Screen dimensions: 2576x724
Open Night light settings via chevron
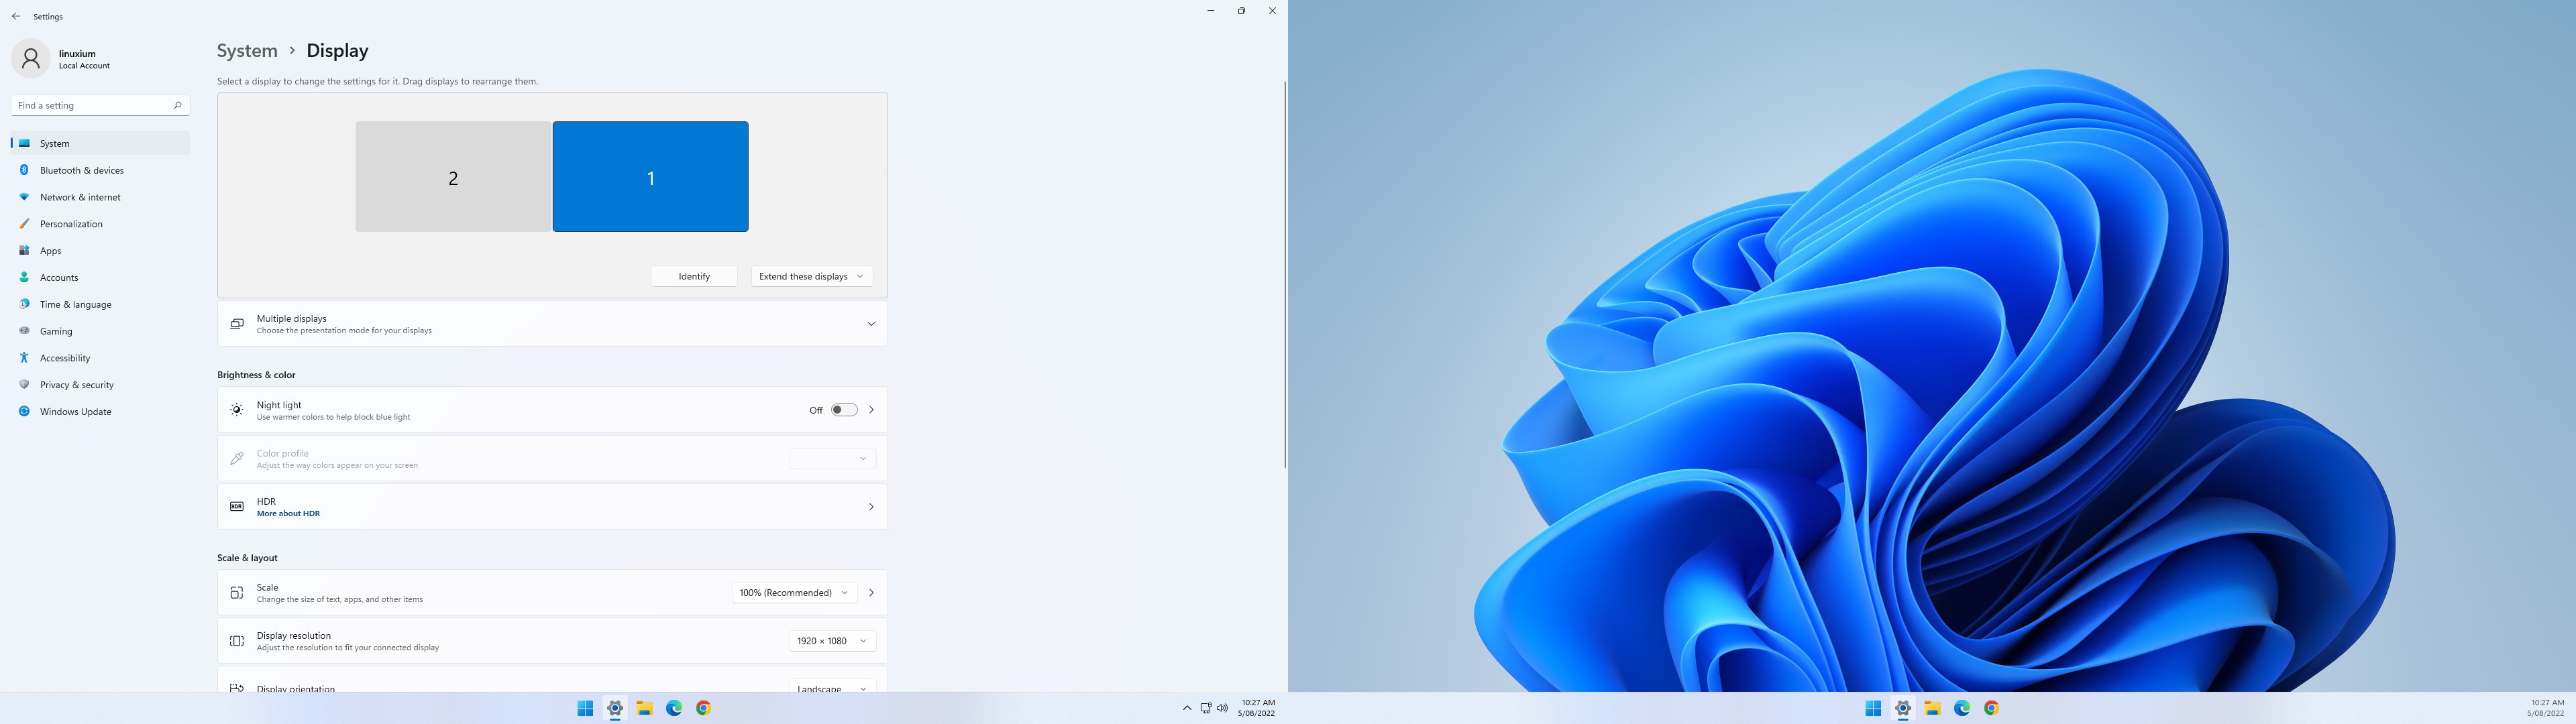[871, 410]
